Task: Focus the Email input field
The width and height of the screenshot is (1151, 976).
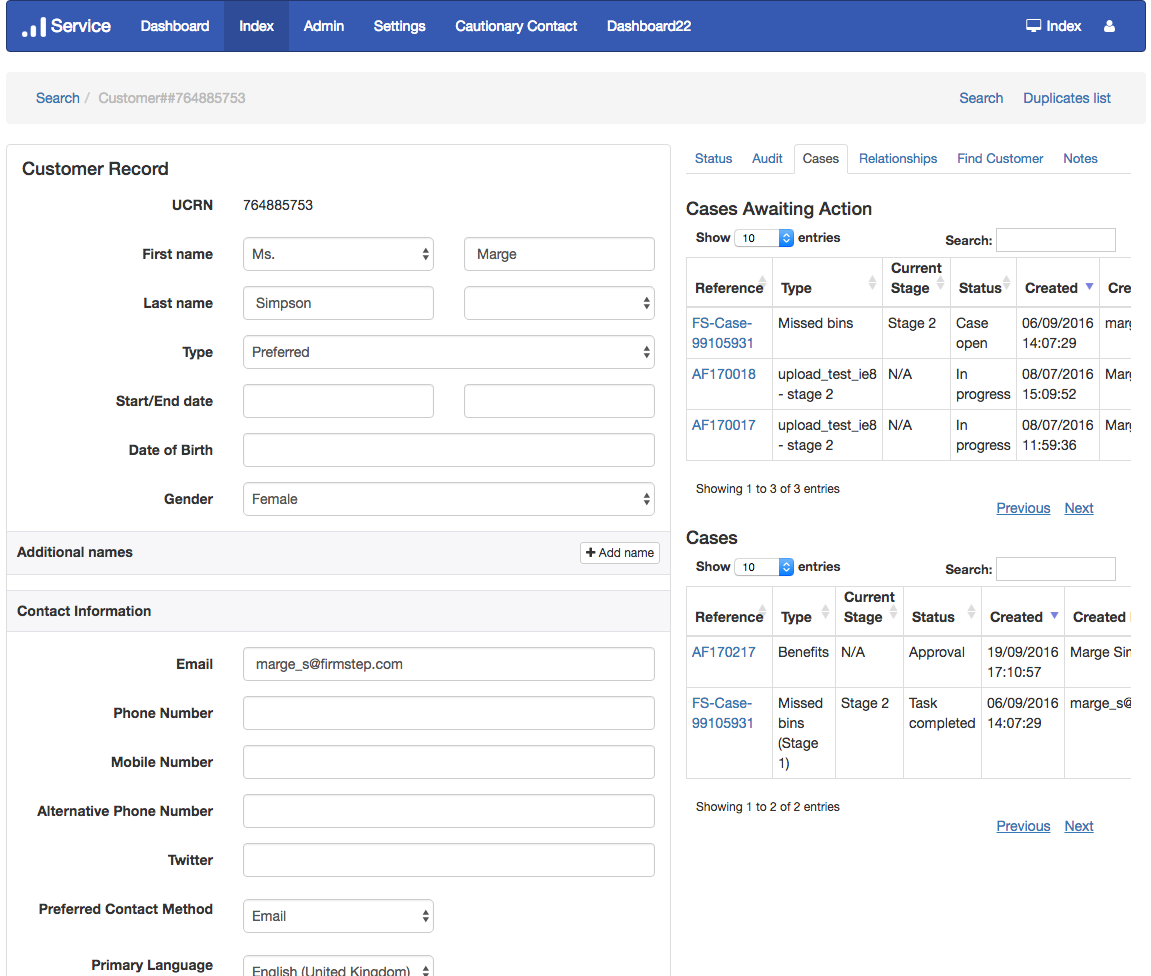Action: pos(449,664)
